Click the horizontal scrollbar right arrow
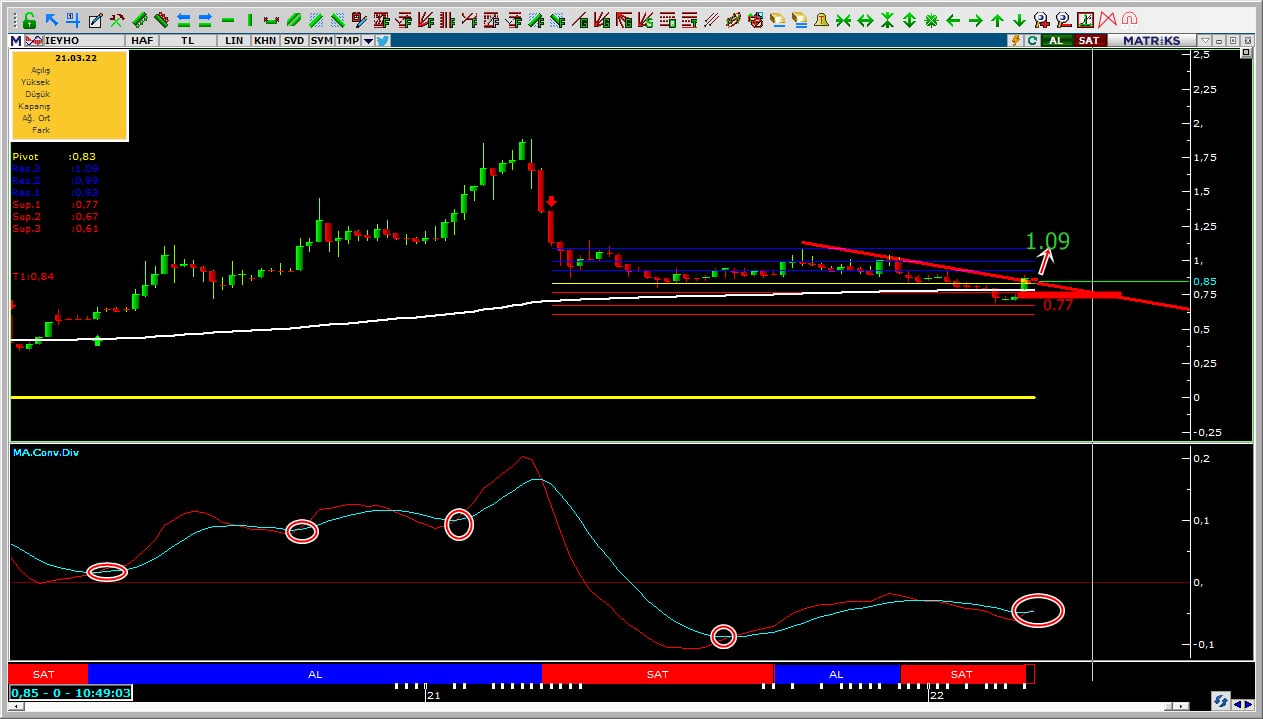 [1181, 706]
